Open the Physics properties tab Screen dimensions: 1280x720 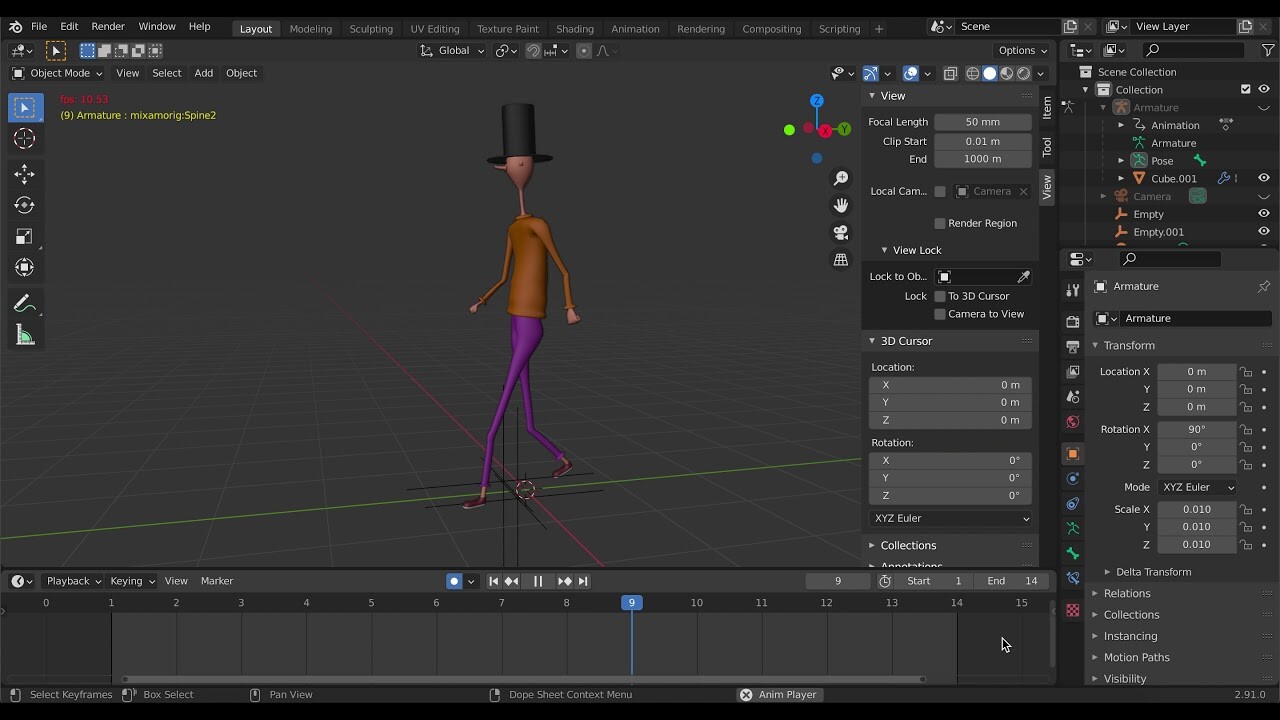[x=1072, y=505]
